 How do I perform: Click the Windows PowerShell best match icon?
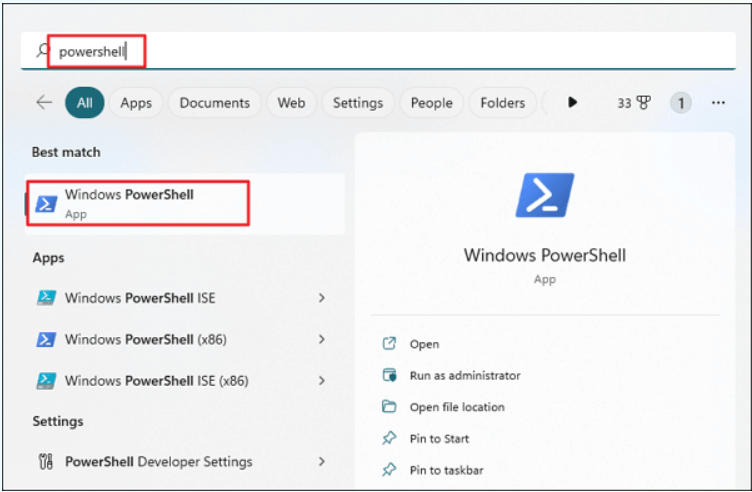[x=47, y=204]
